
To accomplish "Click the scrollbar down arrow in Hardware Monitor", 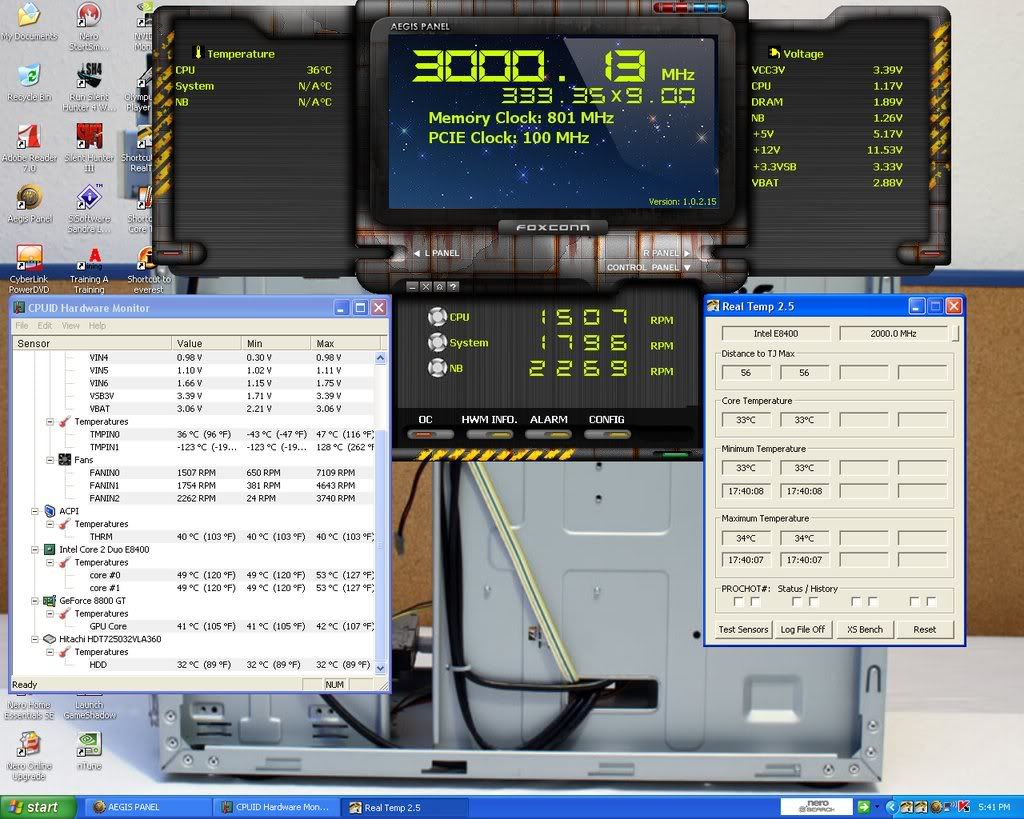I will (381, 667).
